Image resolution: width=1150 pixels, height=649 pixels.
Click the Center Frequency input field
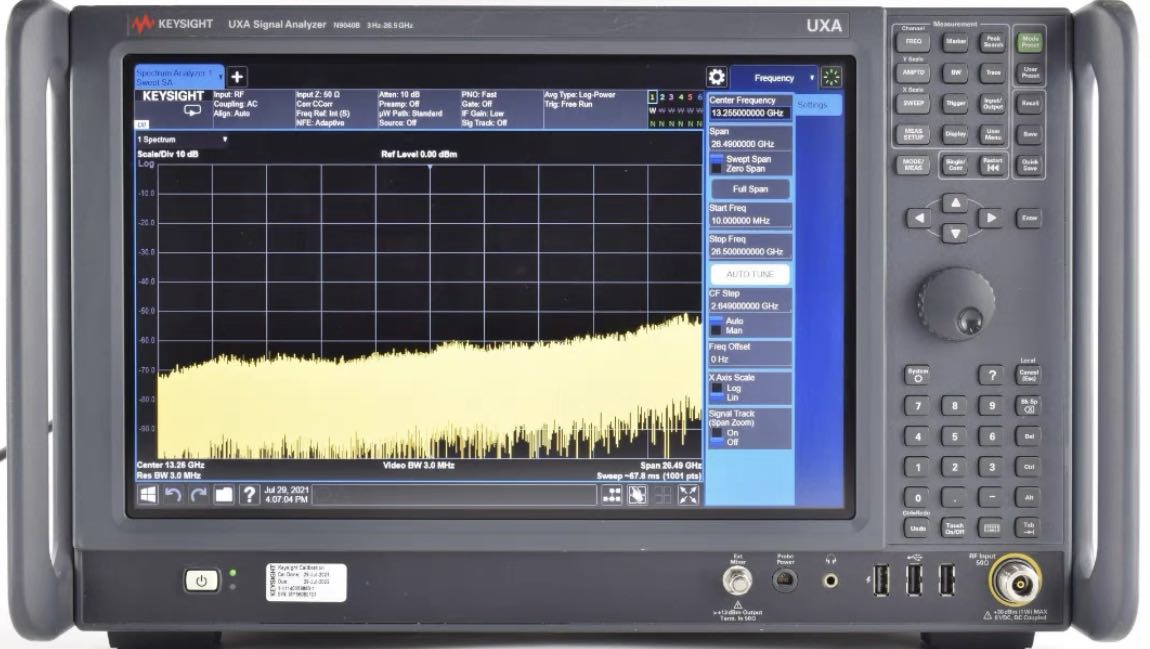point(749,113)
